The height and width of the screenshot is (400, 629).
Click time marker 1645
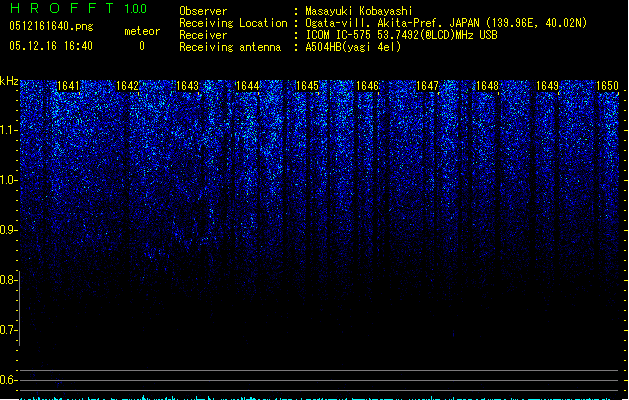coord(307,86)
